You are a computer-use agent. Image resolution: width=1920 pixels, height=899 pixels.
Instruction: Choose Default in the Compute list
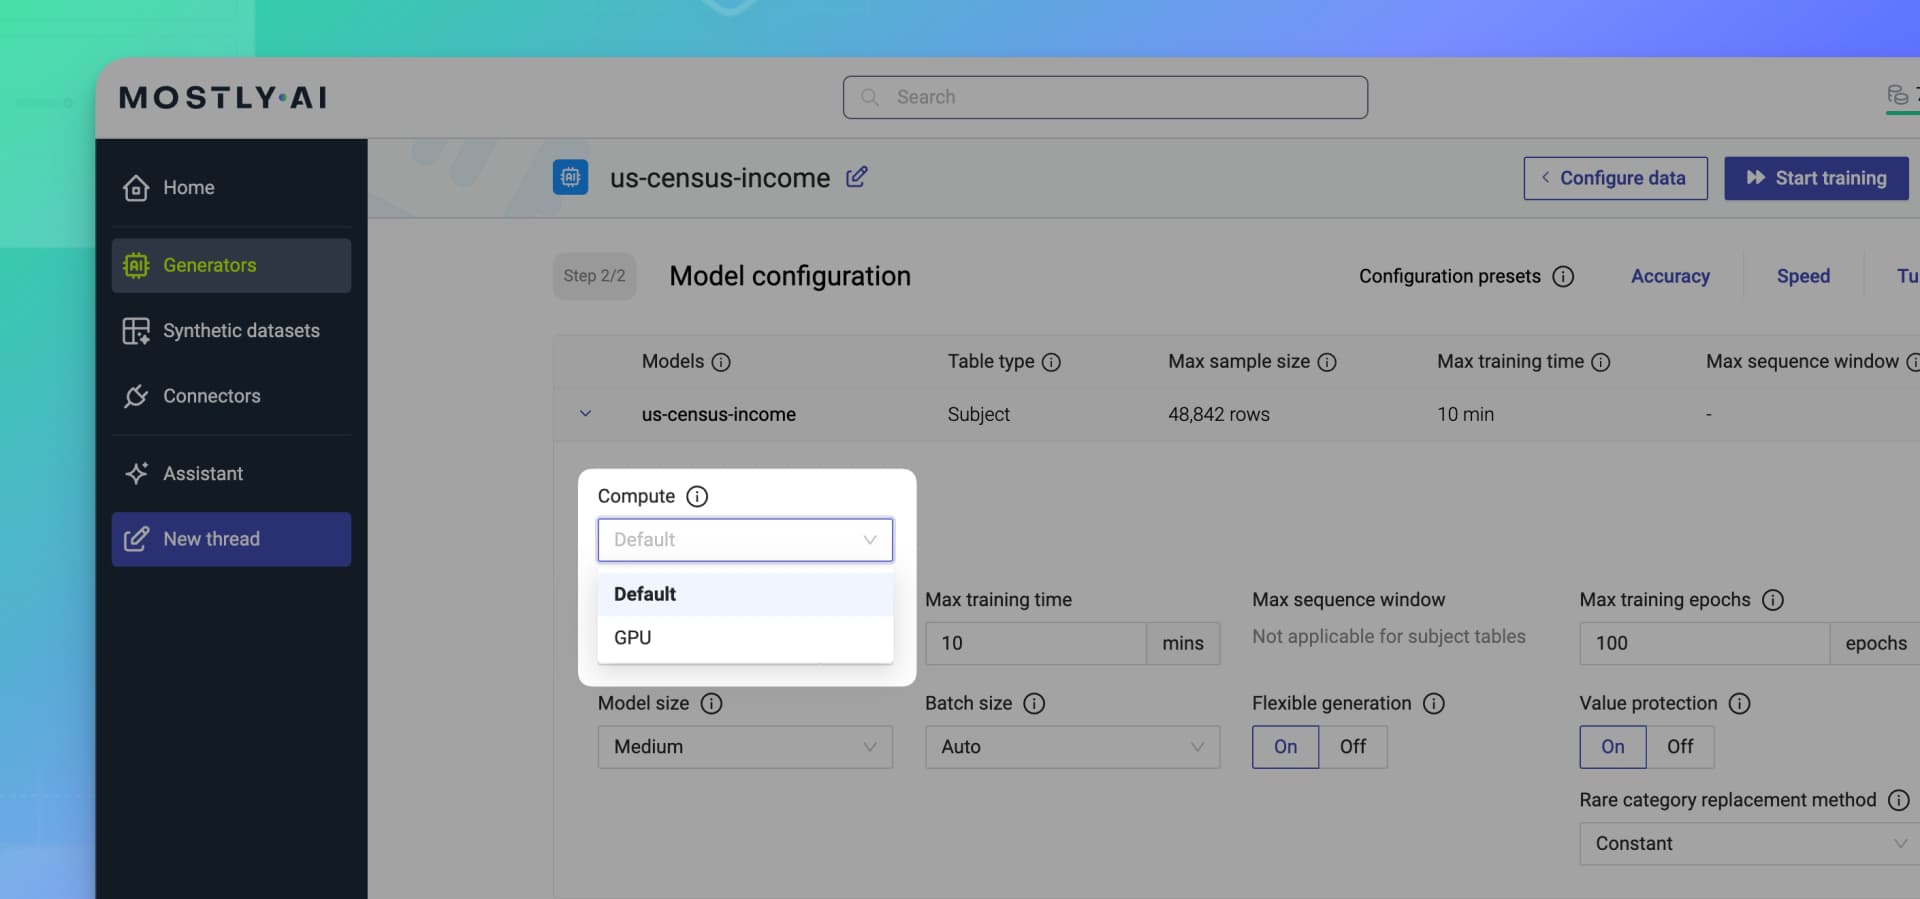click(745, 594)
